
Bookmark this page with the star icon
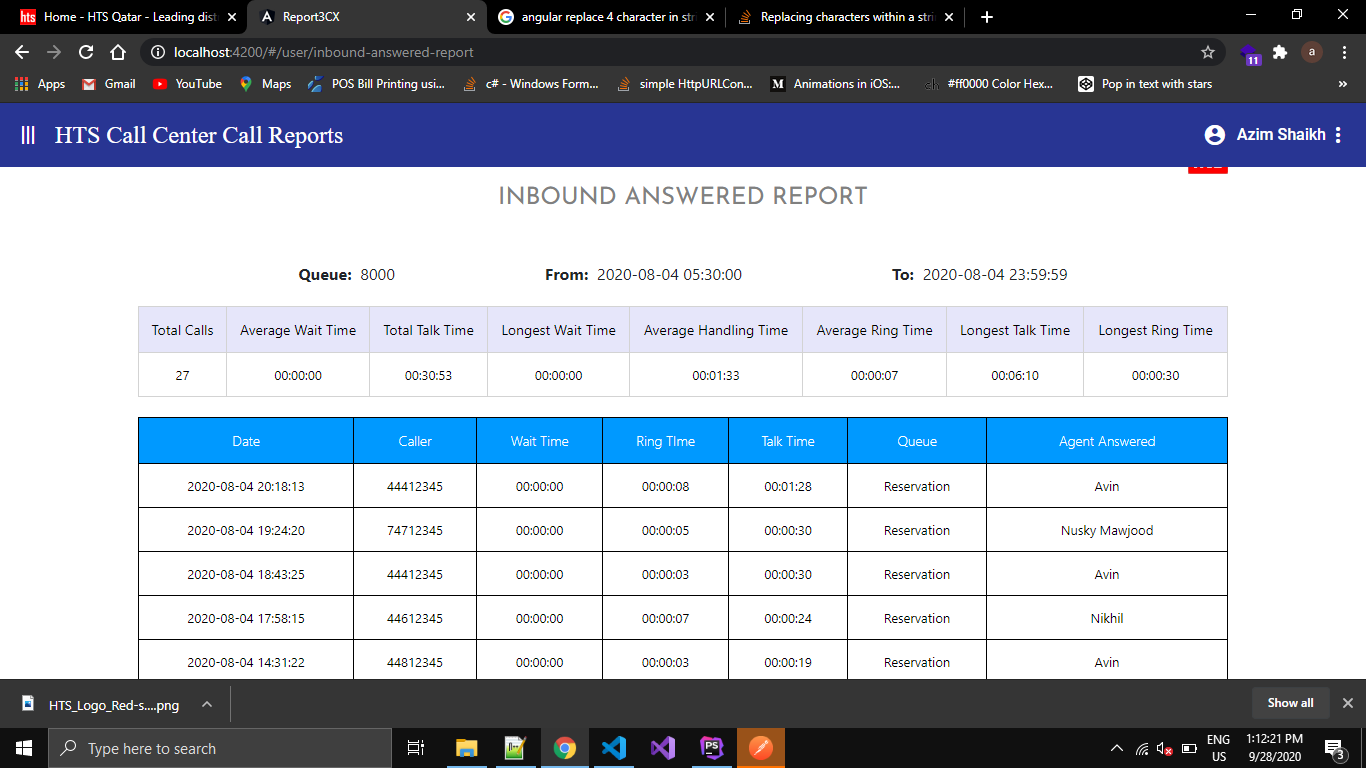pyautogui.click(x=1208, y=52)
